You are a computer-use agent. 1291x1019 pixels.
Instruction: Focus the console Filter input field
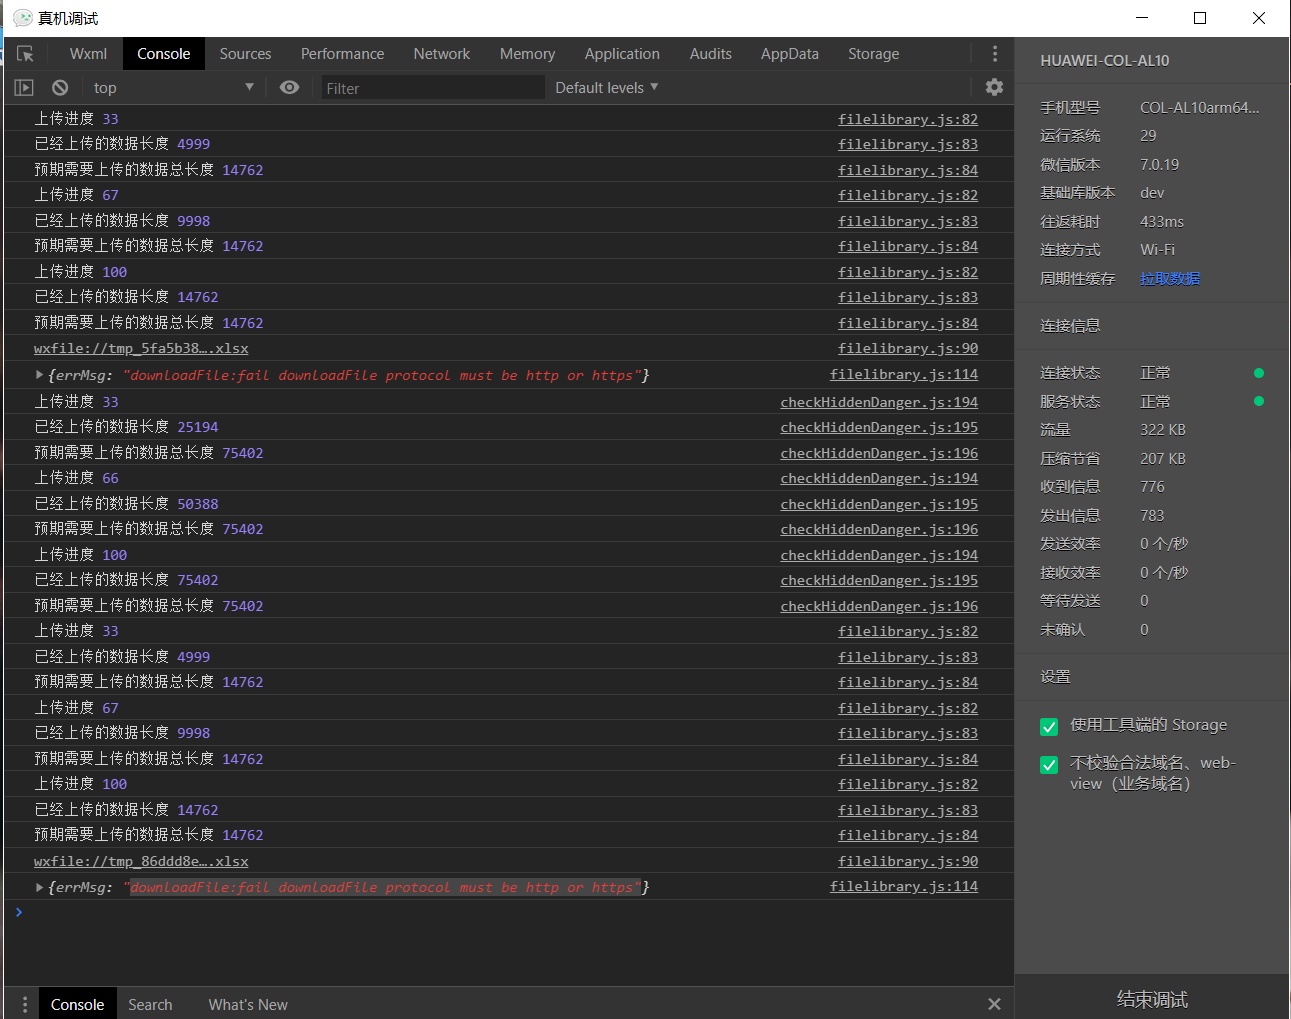[432, 88]
